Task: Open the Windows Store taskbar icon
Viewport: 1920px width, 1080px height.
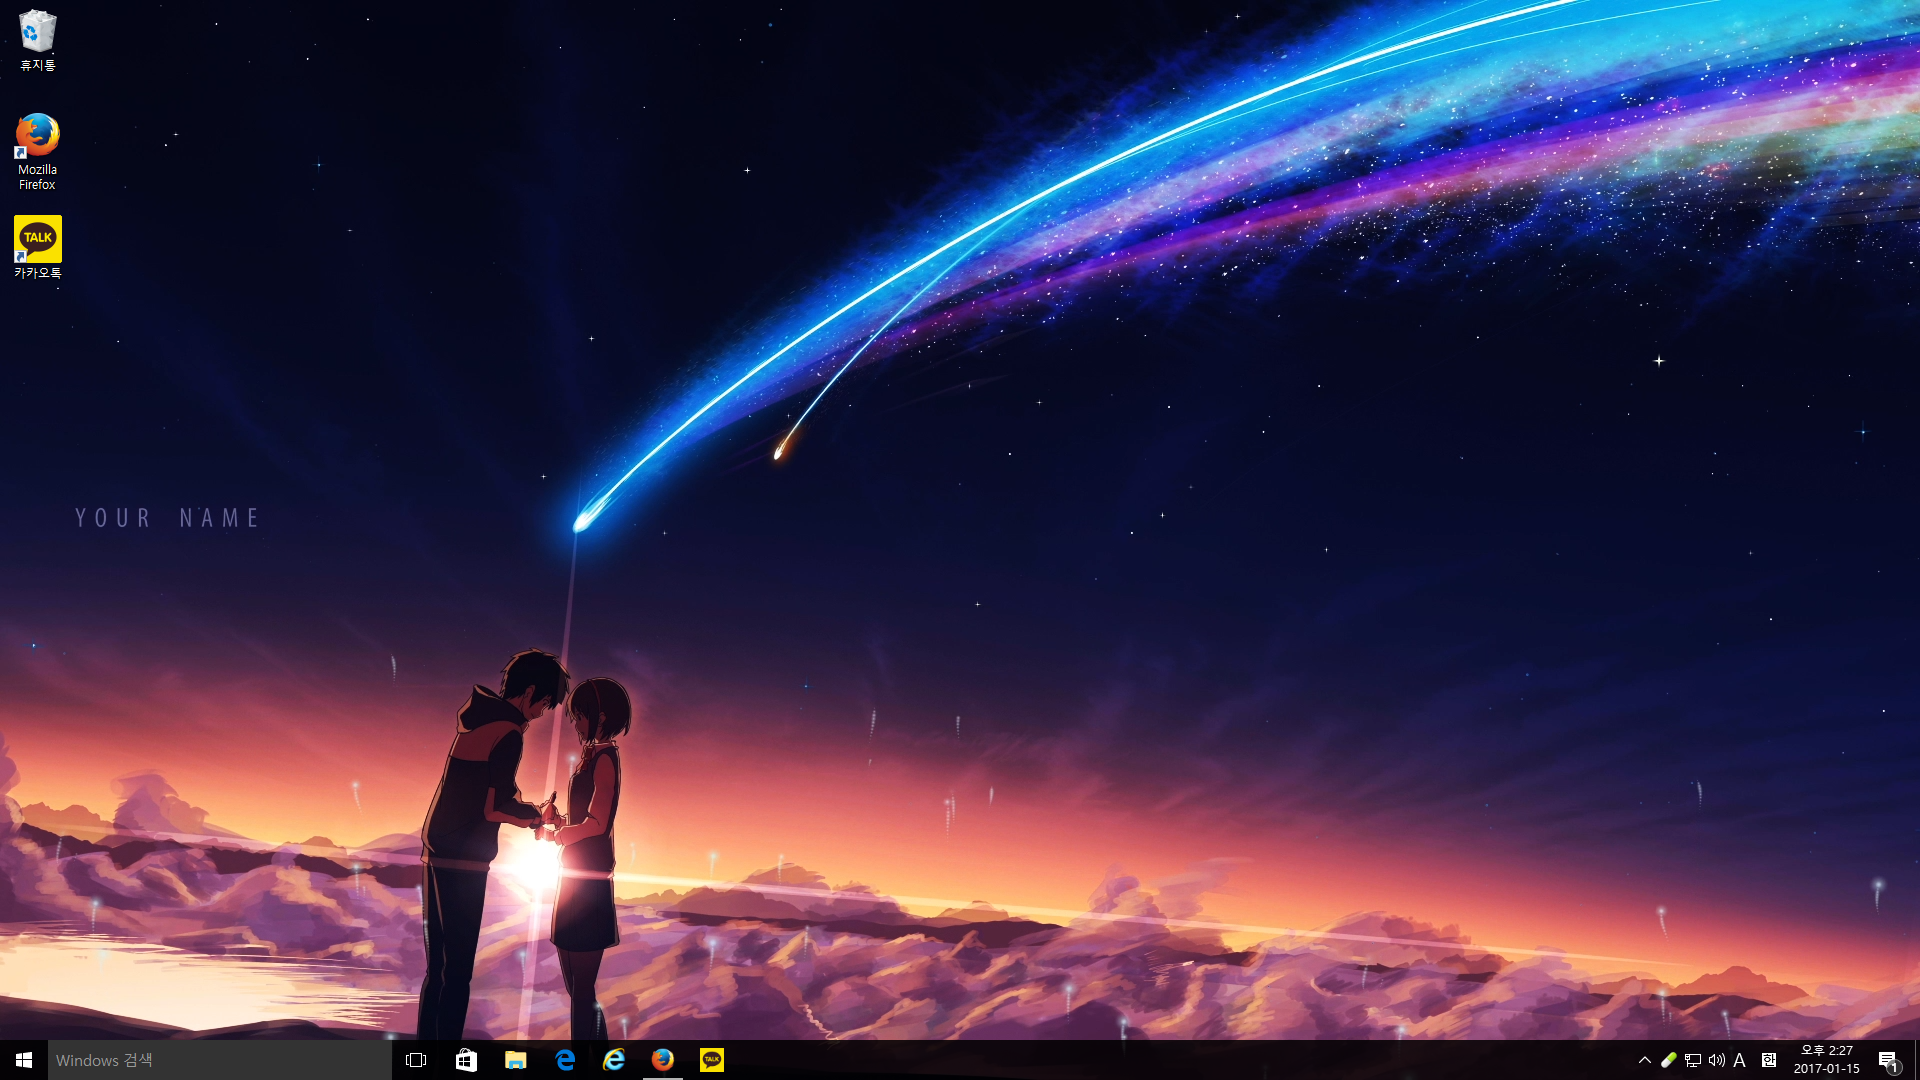Action: pyautogui.click(x=466, y=1060)
